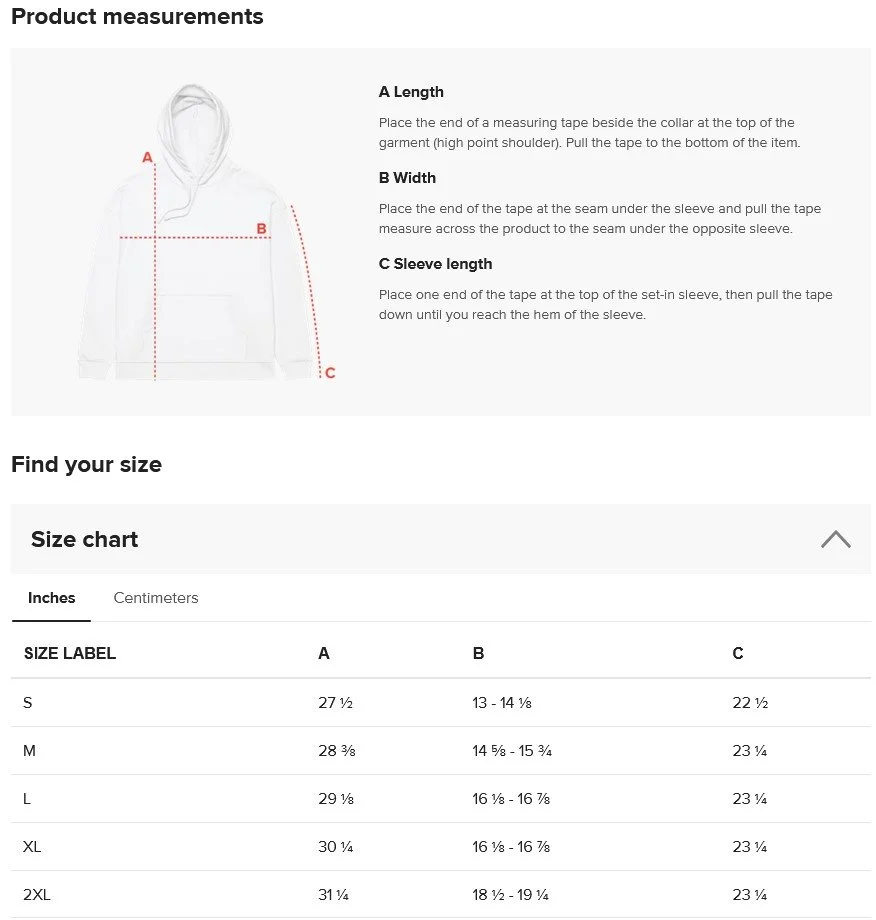The height and width of the screenshot is (920, 876).
Task: Click the B Width heading
Action: pyautogui.click(x=407, y=178)
